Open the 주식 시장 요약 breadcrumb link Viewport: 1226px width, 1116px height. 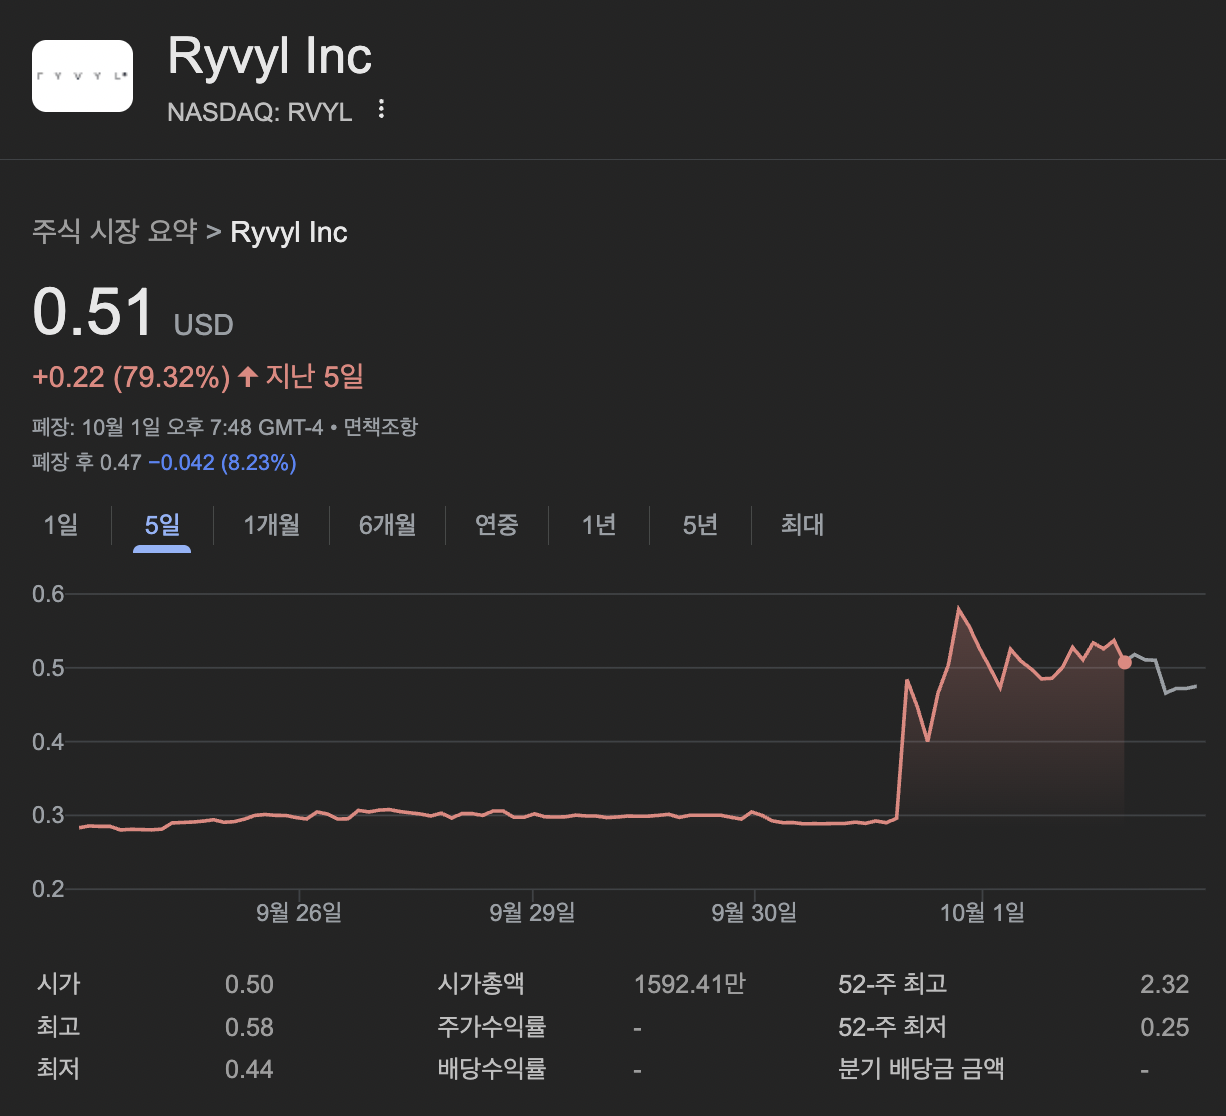tap(115, 232)
